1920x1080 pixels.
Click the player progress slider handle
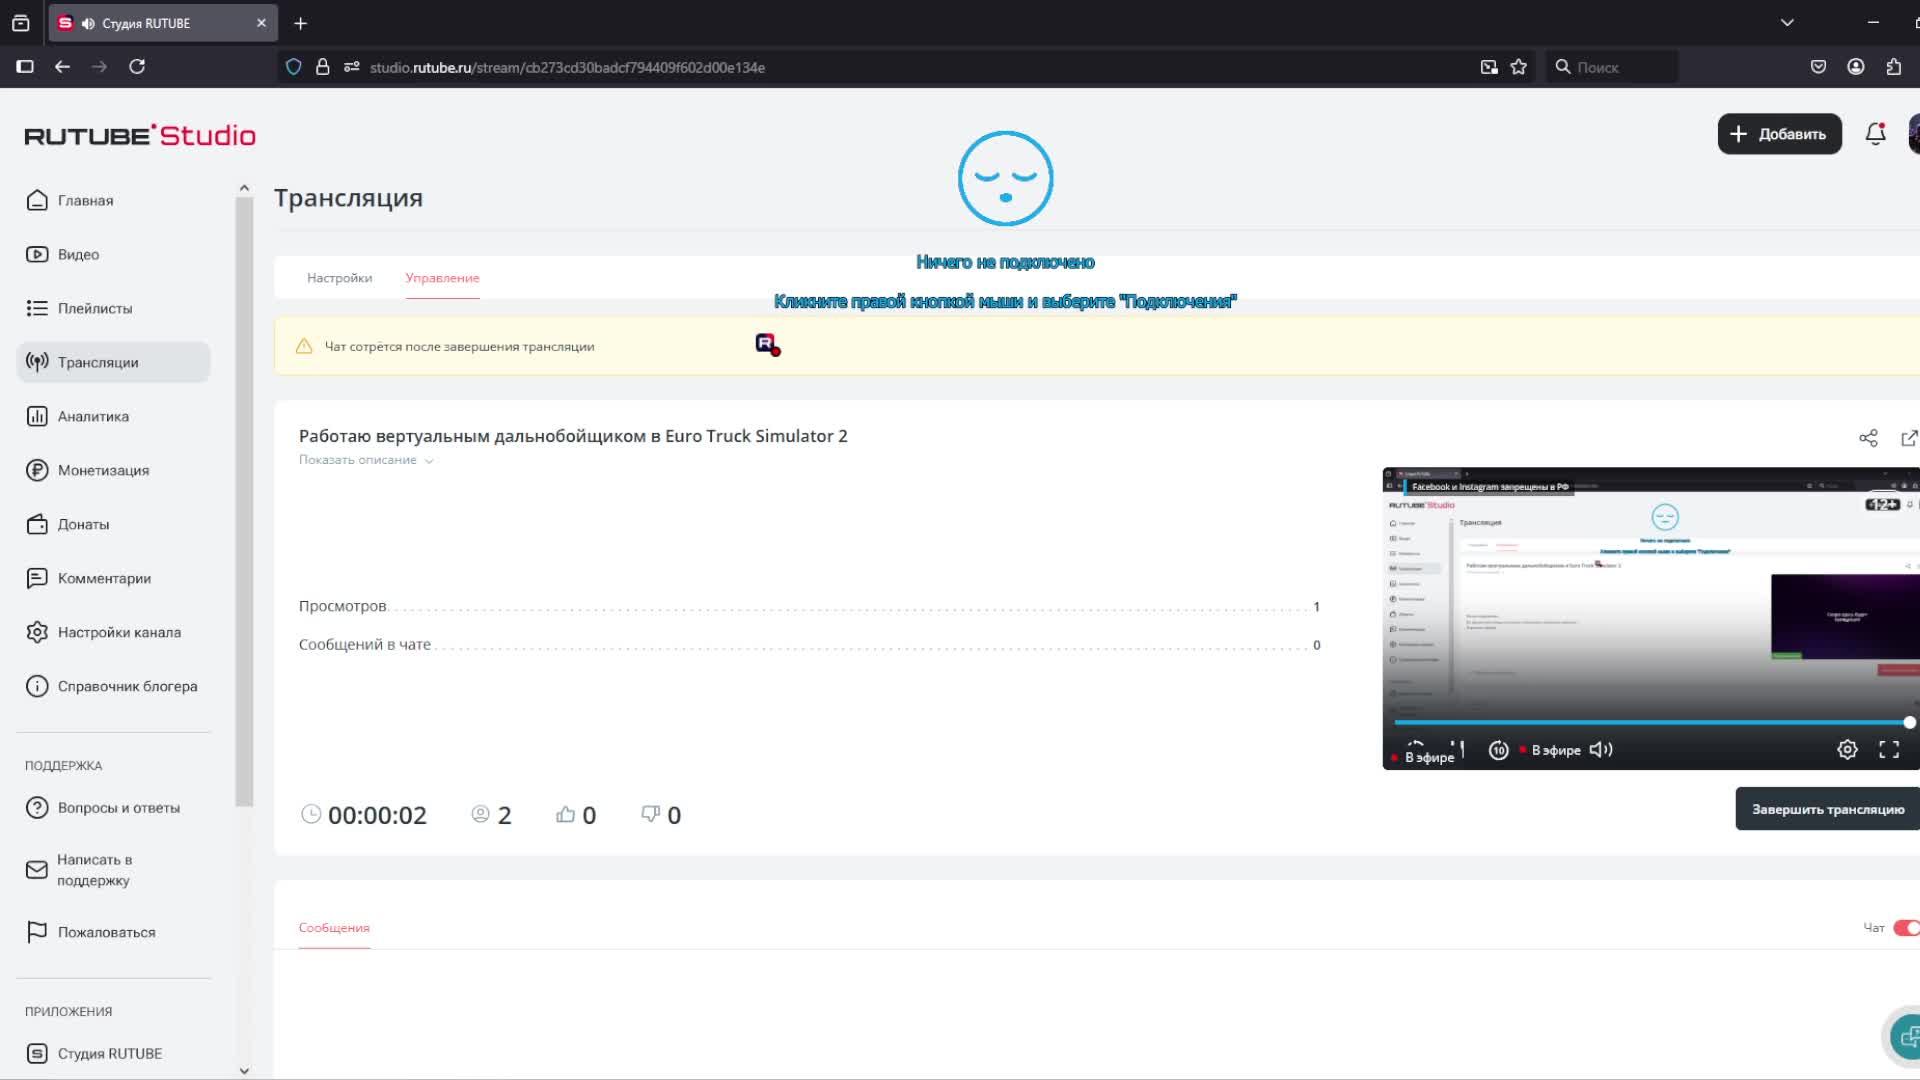(x=1909, y=722)
